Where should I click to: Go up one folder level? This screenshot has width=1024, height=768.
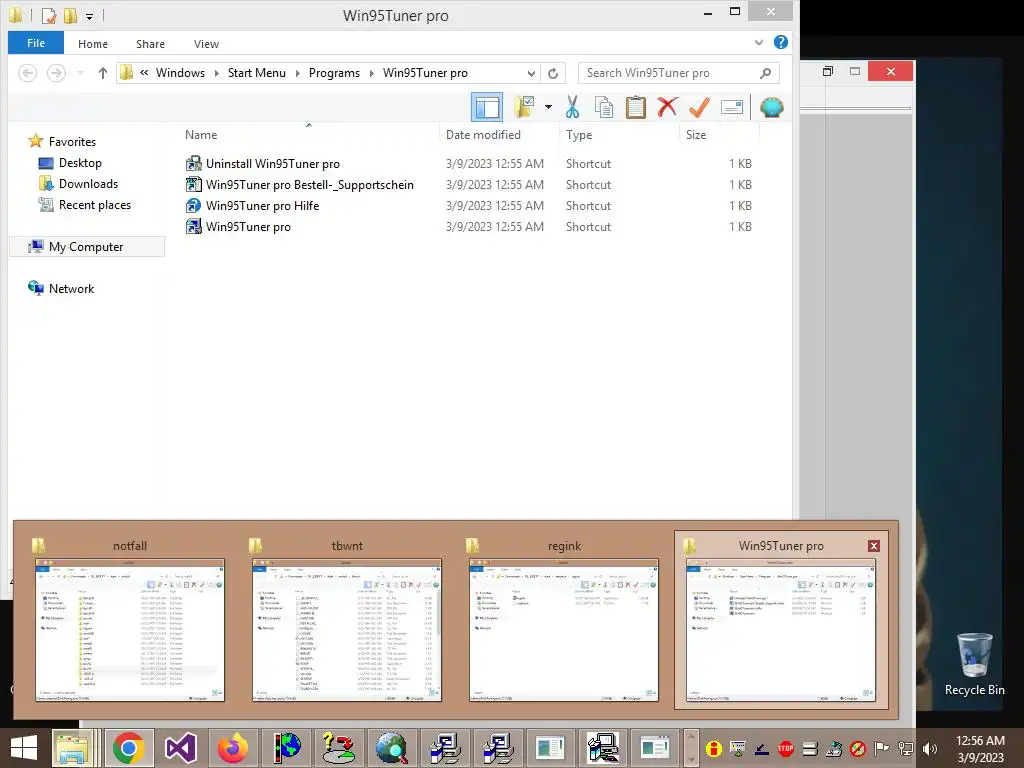coord(103,73)
